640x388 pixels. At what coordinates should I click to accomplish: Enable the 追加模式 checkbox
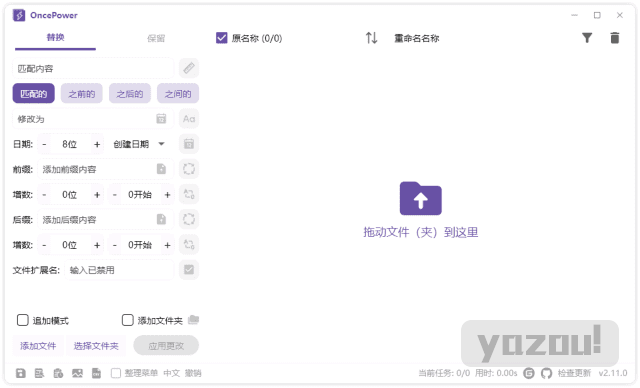tap(22, 320)
